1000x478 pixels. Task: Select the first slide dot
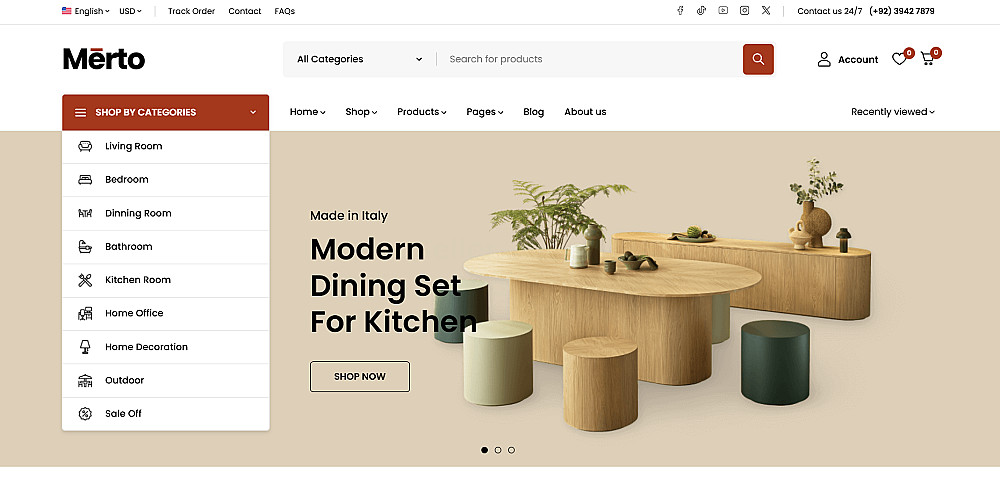point(485,450)
